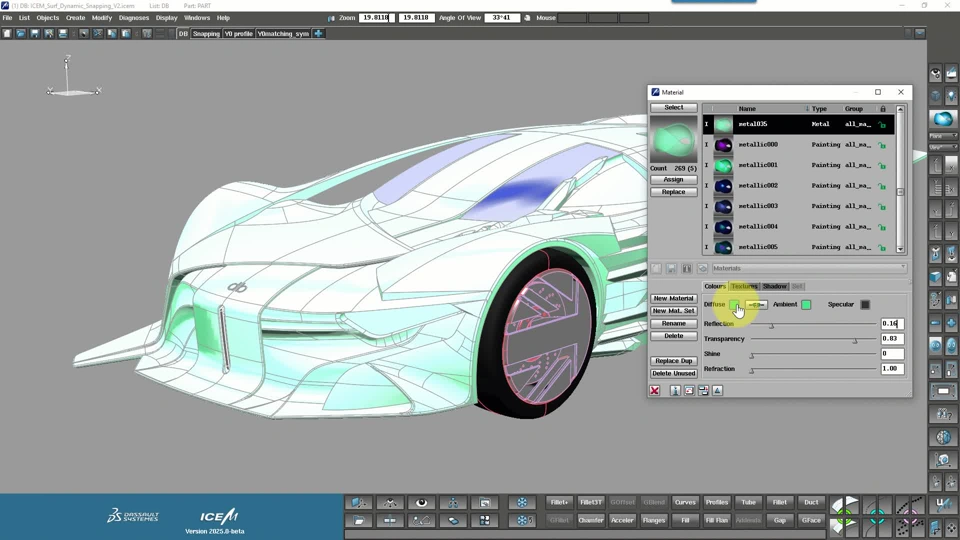This screenshot has height=540, width=960.
Task: Click the Diffuse color swatch
Action: (x=733, y=305)
